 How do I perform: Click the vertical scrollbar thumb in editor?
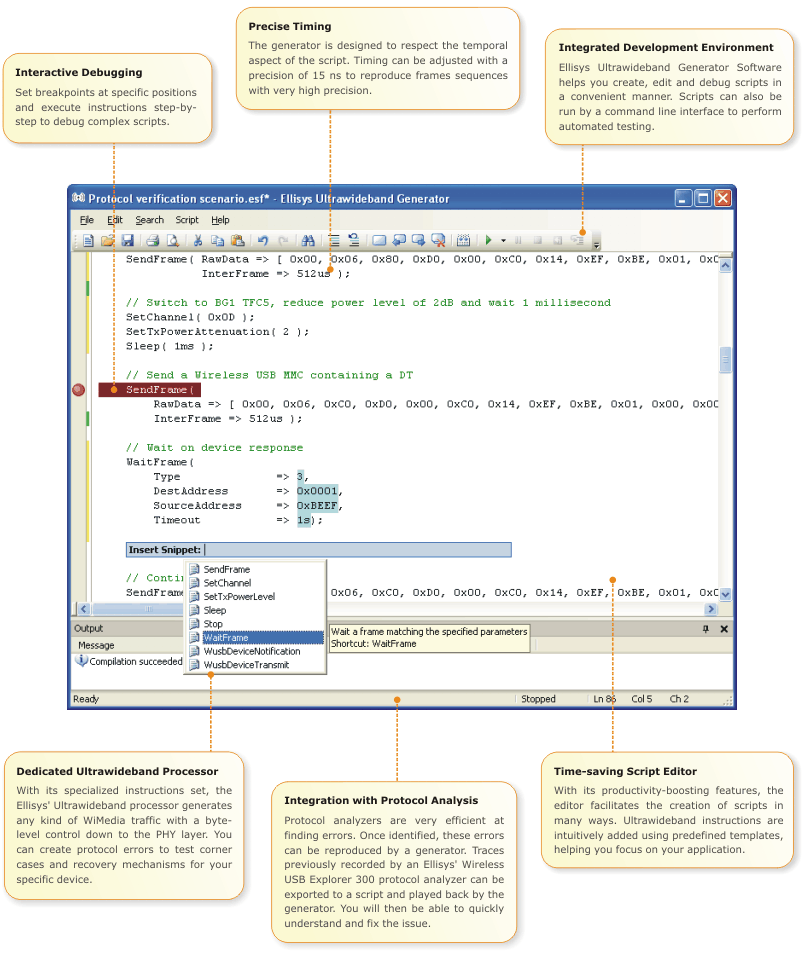tap(725, 360)
